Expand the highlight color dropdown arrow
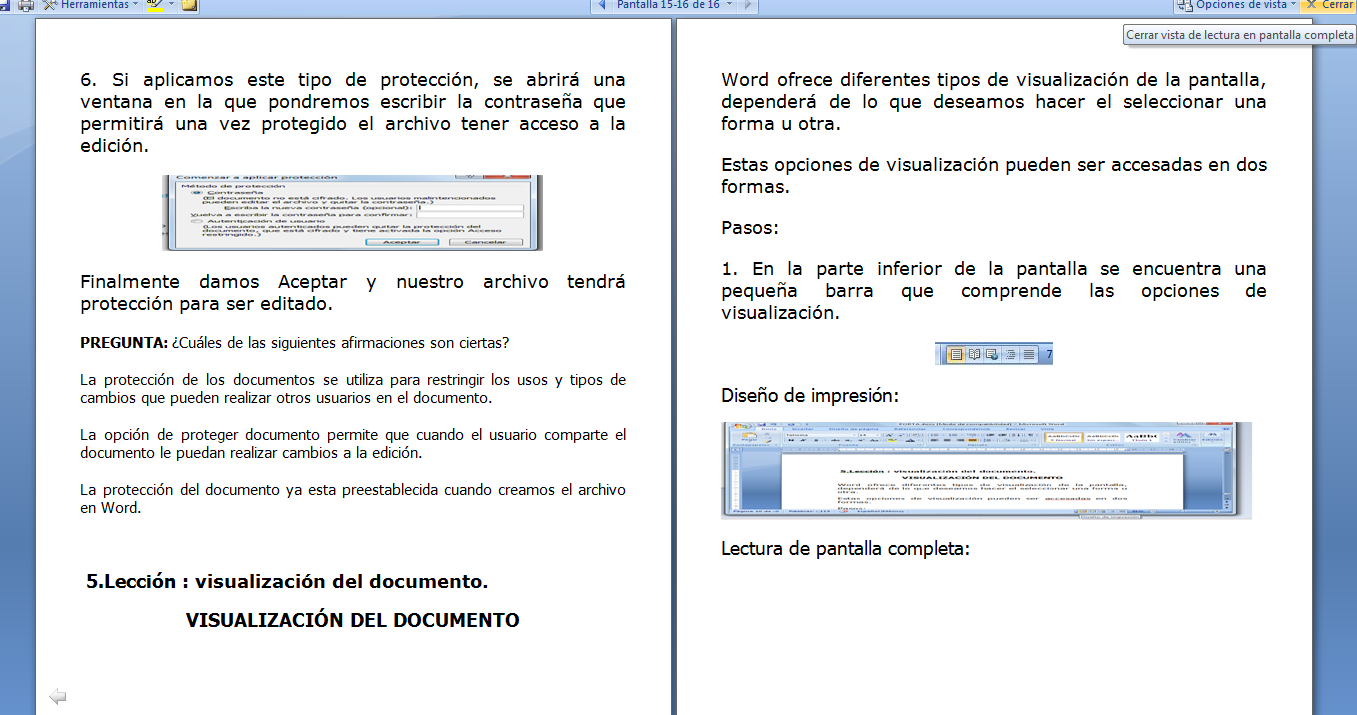The width and height of the screenshot is (1357, 715). click(x=171, y=5)
